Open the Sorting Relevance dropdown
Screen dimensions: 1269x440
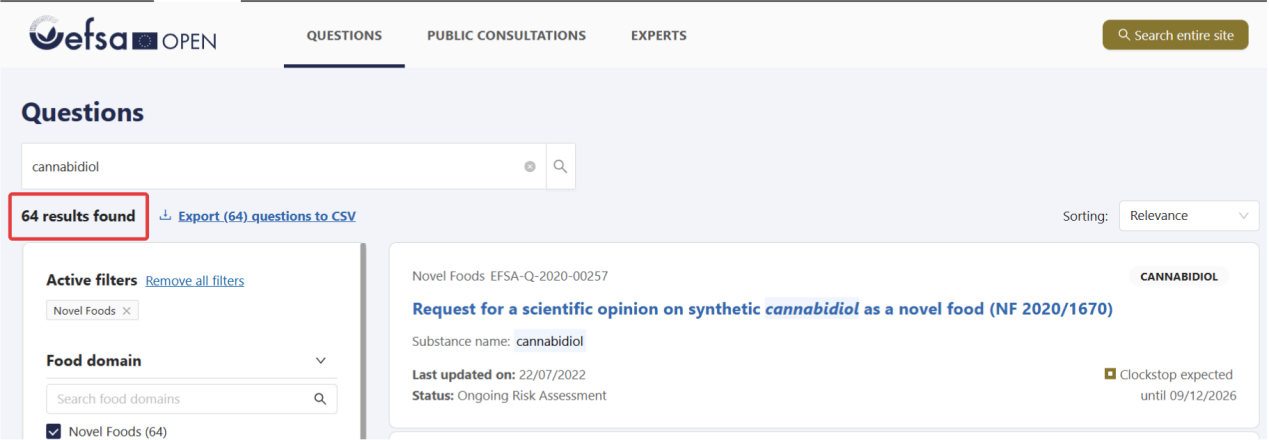[1188, 216]
